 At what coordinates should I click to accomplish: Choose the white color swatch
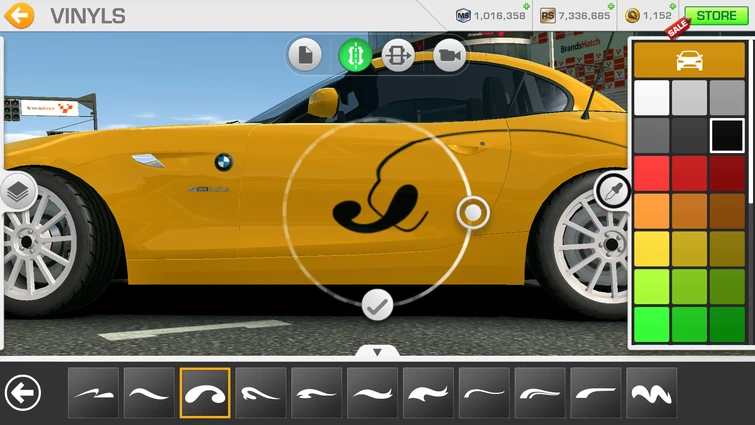pos(651,98)
